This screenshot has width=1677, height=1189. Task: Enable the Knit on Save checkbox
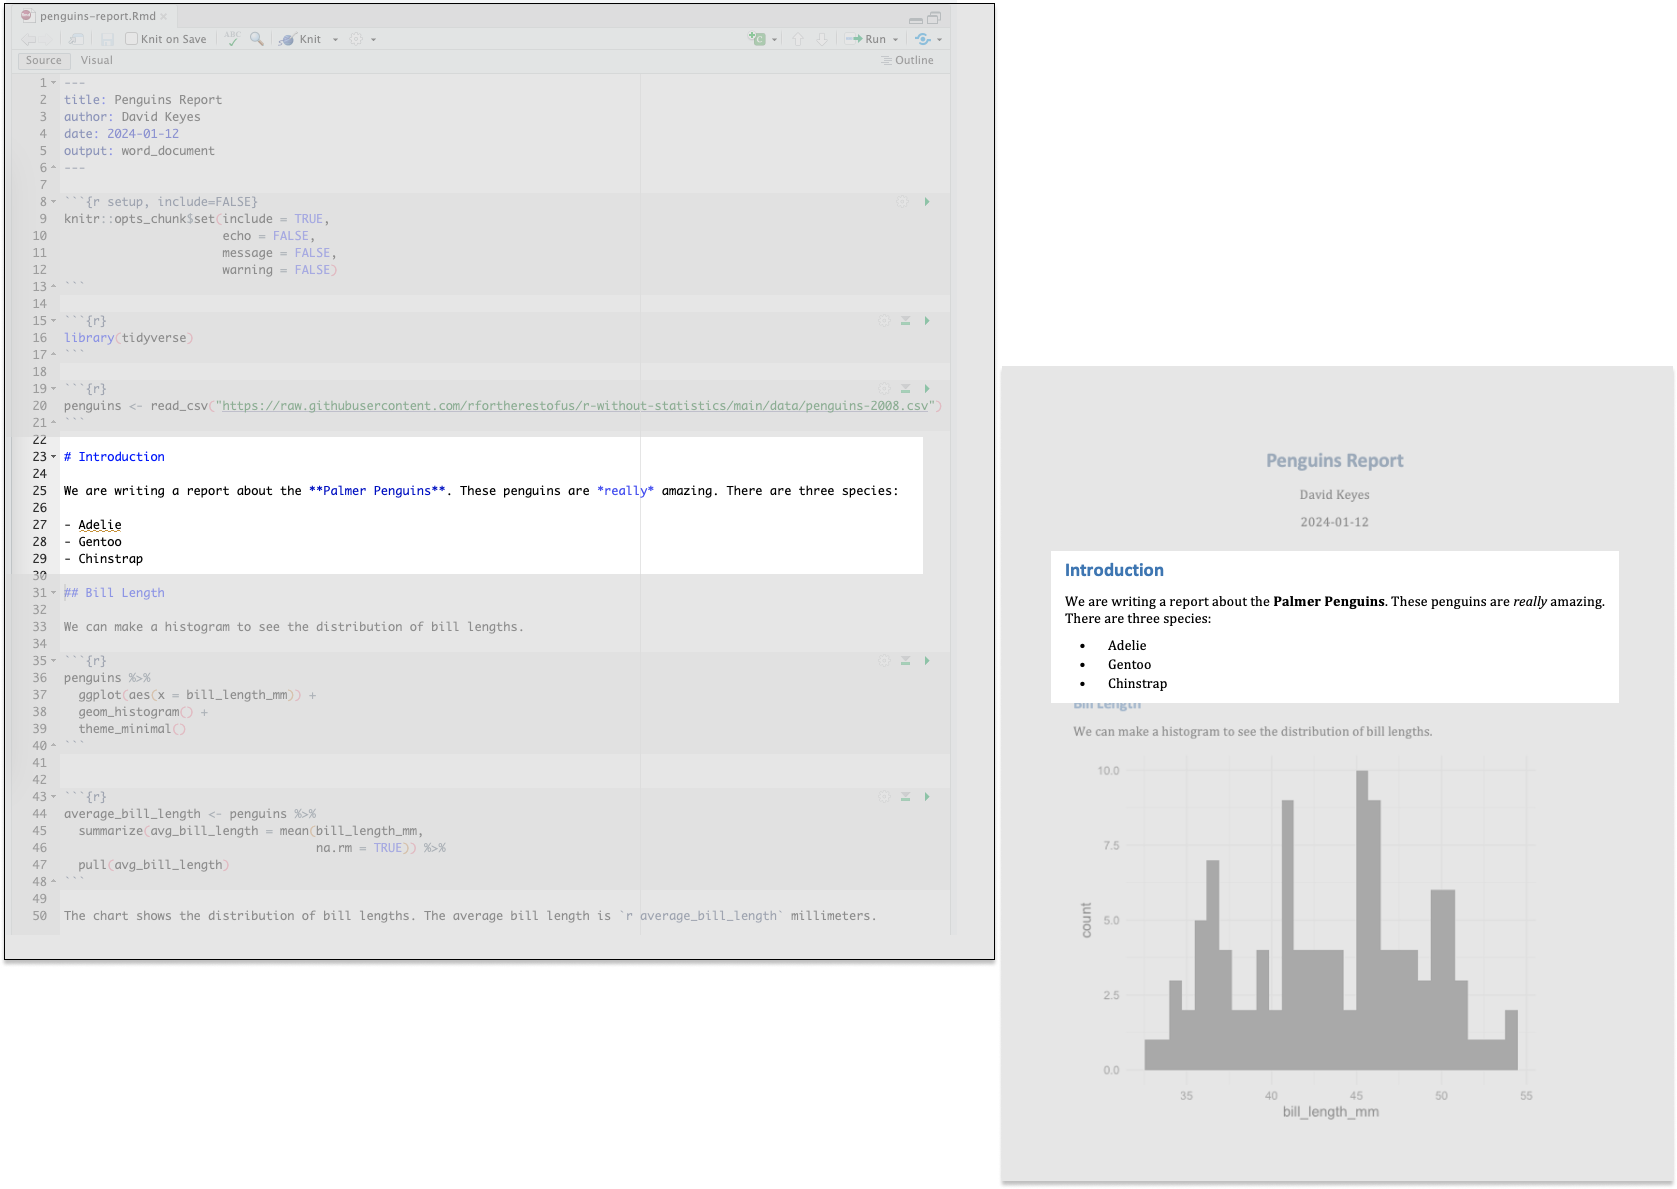pyautogui.click(x=131, y=39)
